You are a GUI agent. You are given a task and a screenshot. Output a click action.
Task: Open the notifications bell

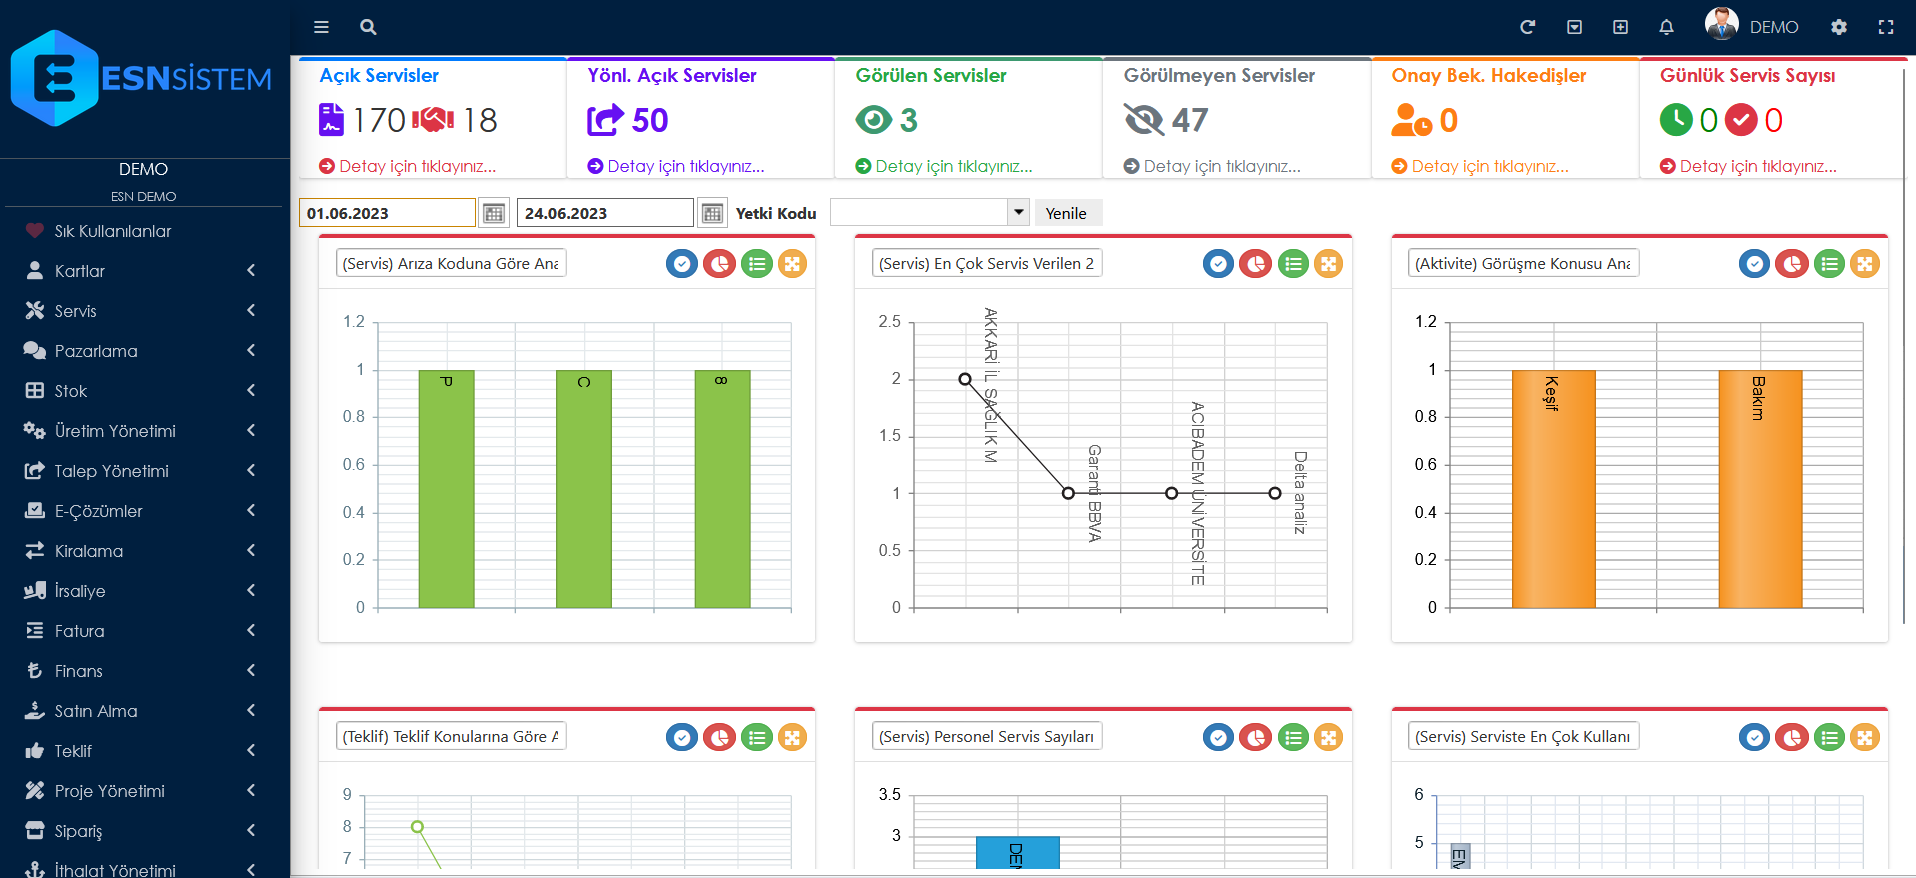pos(1666,27)
